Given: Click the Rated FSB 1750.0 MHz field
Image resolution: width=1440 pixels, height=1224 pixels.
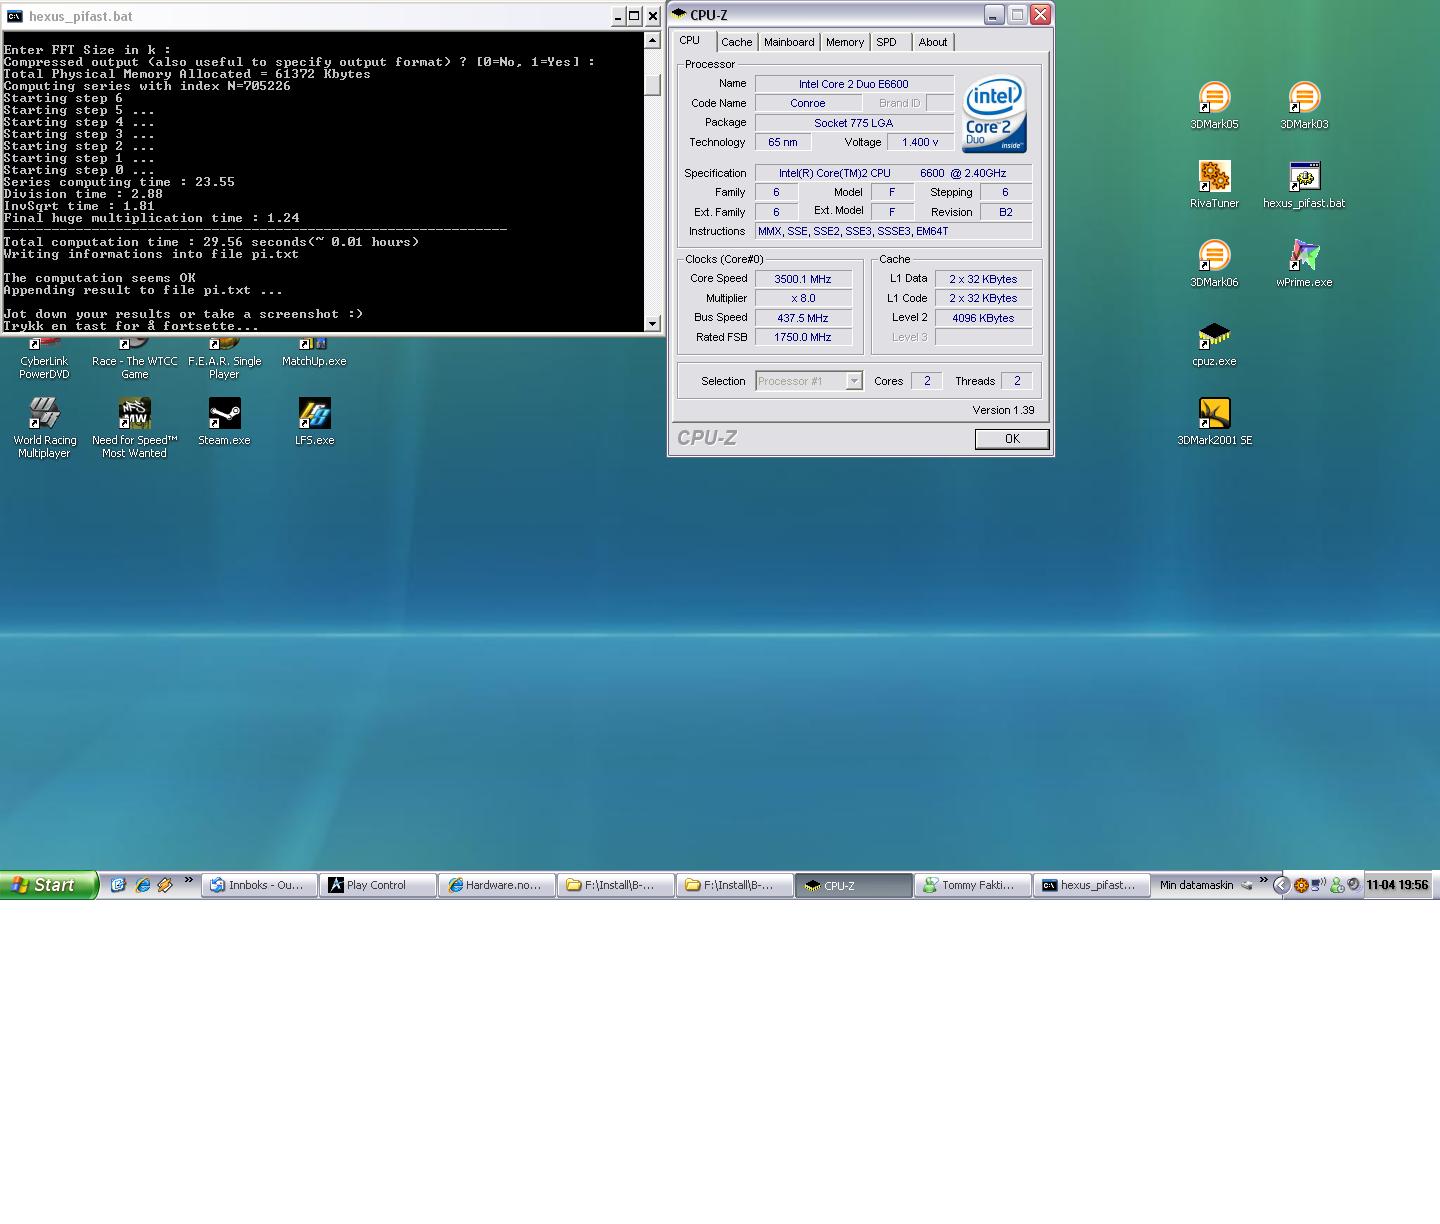Looking at the screenshot, I should point(803,337).
